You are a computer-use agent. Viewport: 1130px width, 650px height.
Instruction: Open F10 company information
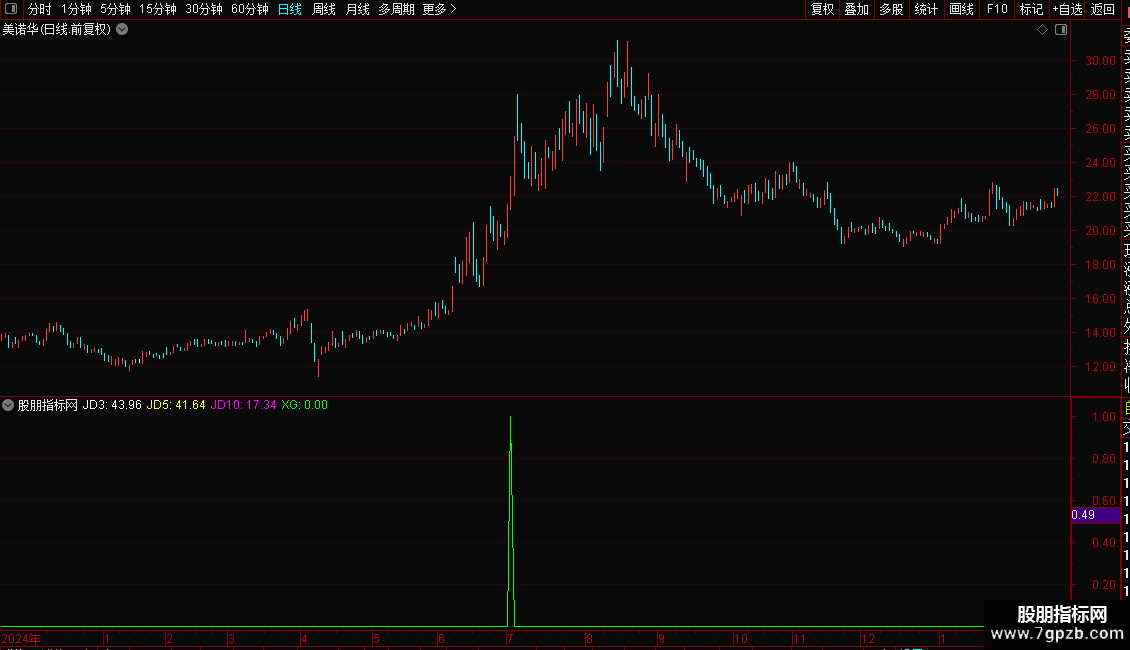pyautogui.click(x=997, y=9)
